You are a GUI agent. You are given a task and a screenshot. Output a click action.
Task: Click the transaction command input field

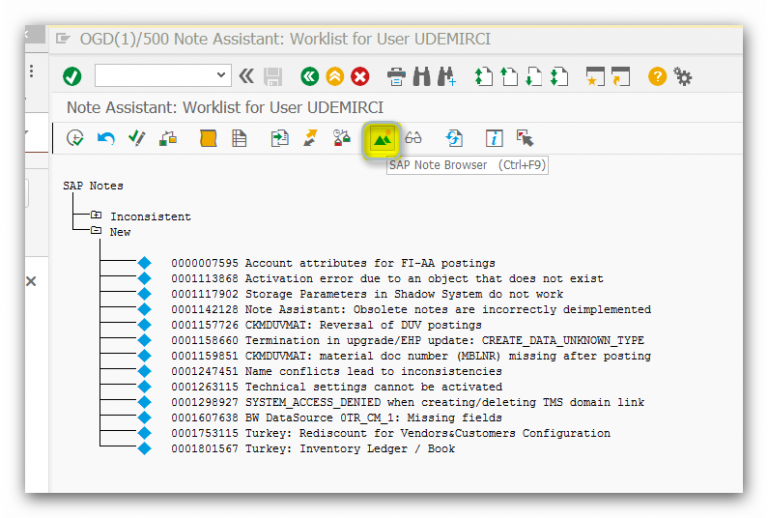(155, 77)
